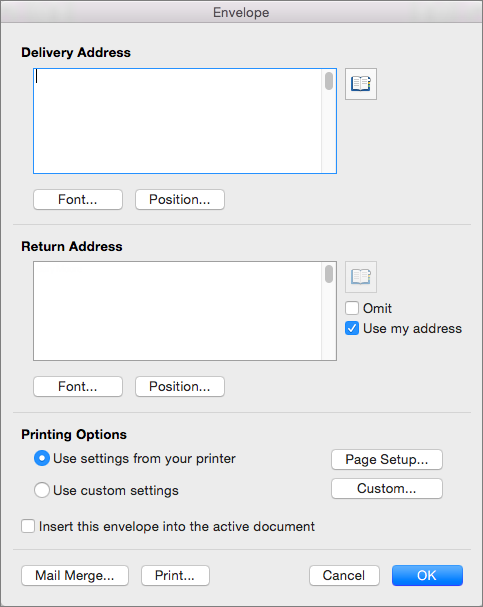
Task: Open address book for Return Address
Action: (361, 277)
